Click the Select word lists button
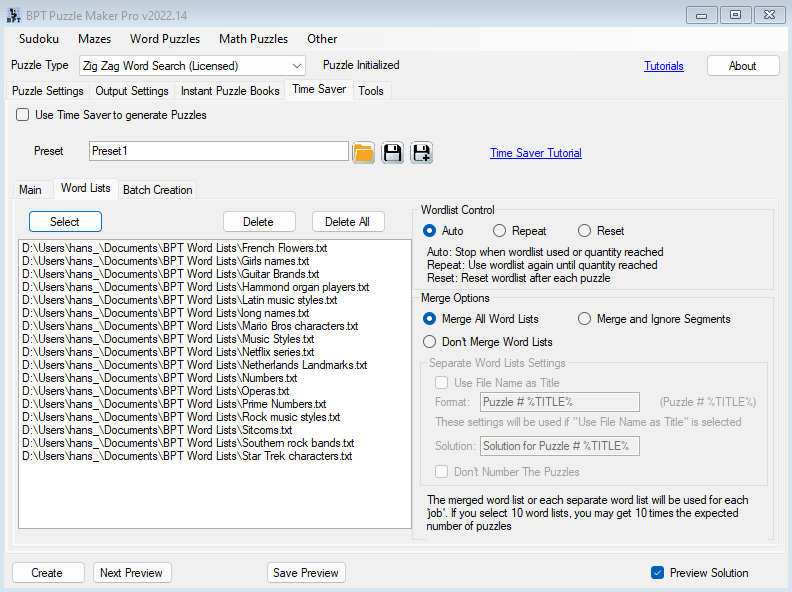The width and height of the screenshot is (792, 592). (65, 222)
